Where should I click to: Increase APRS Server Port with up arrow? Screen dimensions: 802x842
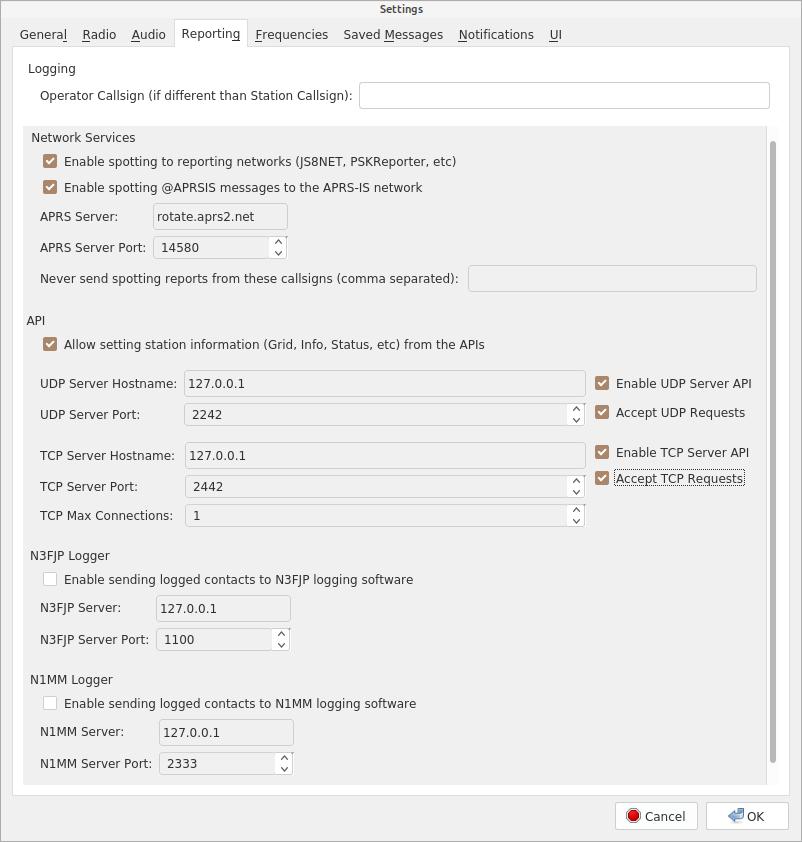[x=278, y=242]
